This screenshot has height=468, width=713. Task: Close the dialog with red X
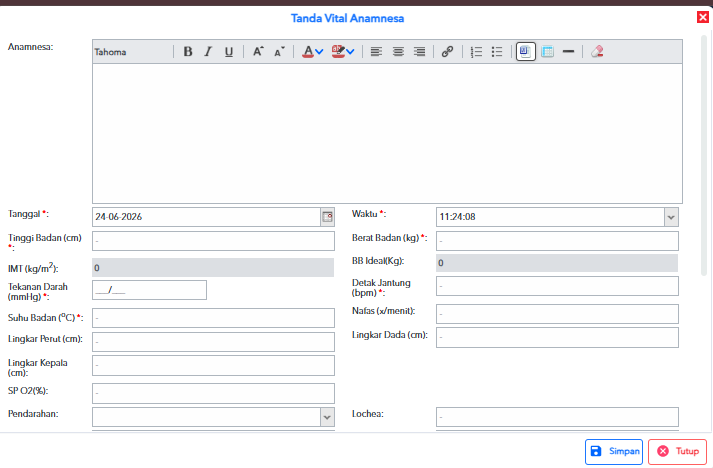(703, 17)
